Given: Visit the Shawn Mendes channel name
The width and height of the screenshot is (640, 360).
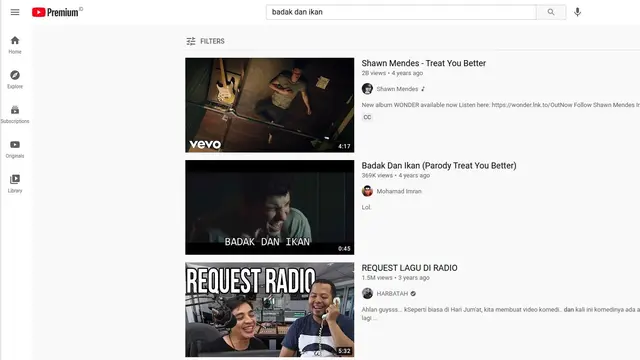Looking at the screenshot, I should click(397, 89).
